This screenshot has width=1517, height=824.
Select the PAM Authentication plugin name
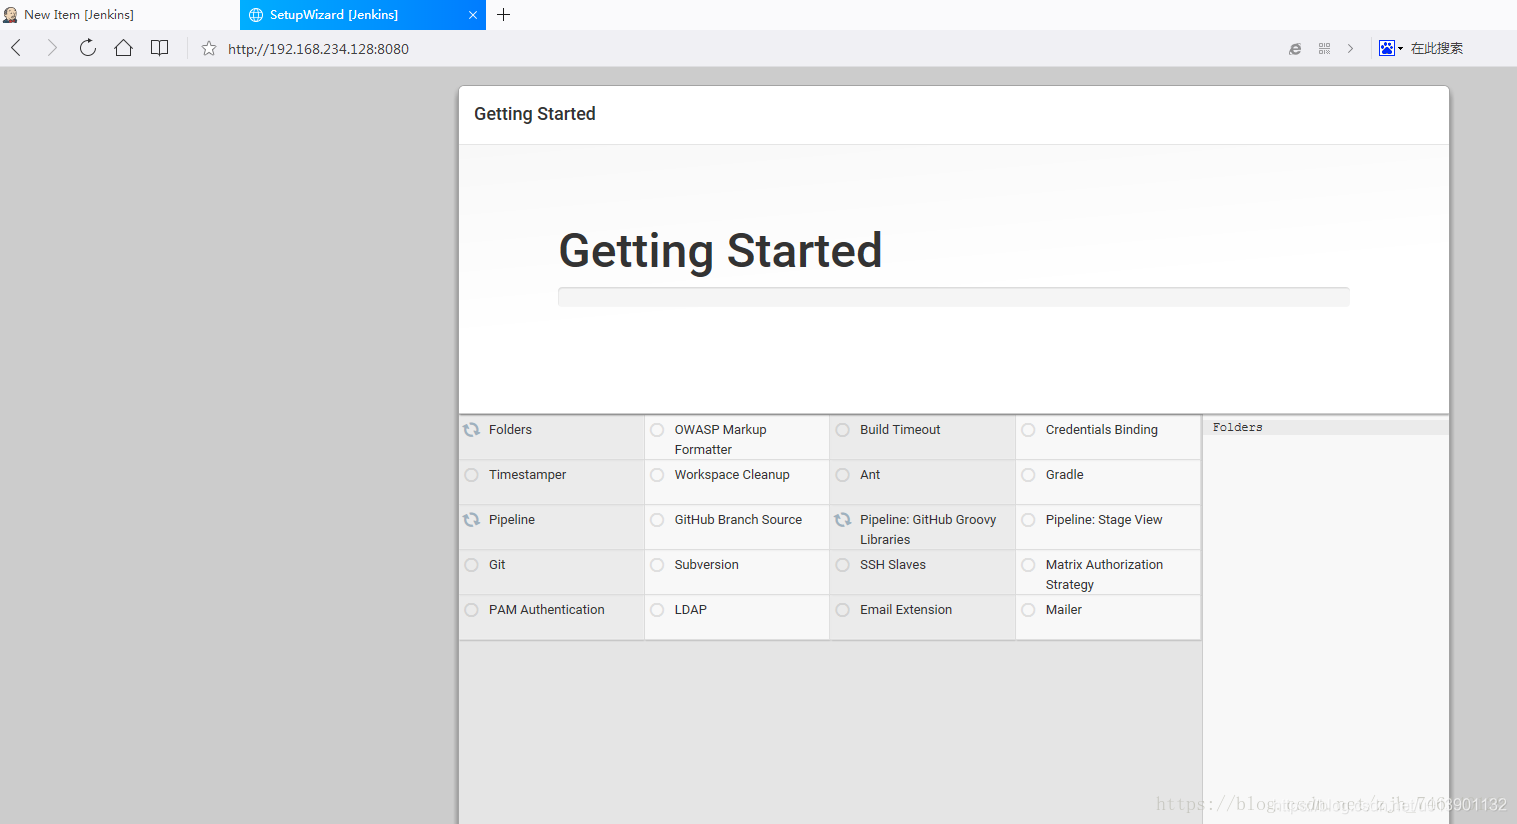[546, 610]
